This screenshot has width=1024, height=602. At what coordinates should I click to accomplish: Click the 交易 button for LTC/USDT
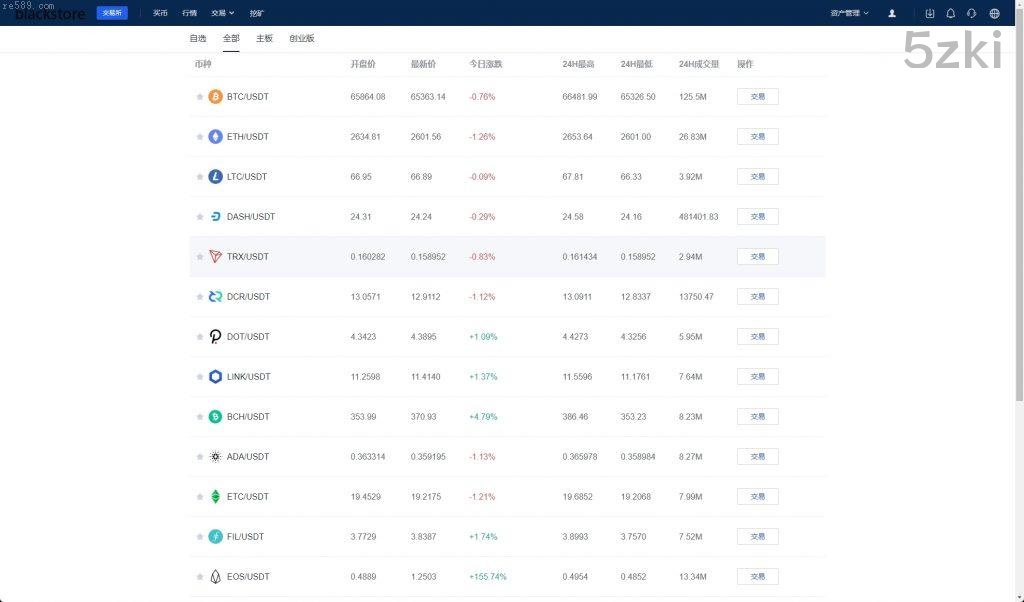click(x=757, y=177)
